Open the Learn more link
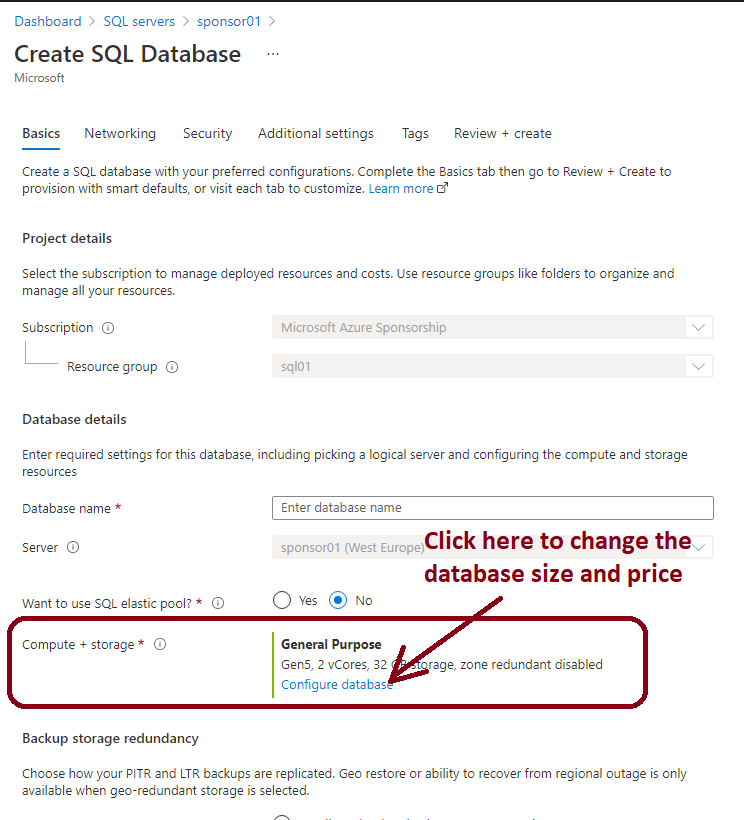This screenshot has height=820, width=744. (401, 187)
